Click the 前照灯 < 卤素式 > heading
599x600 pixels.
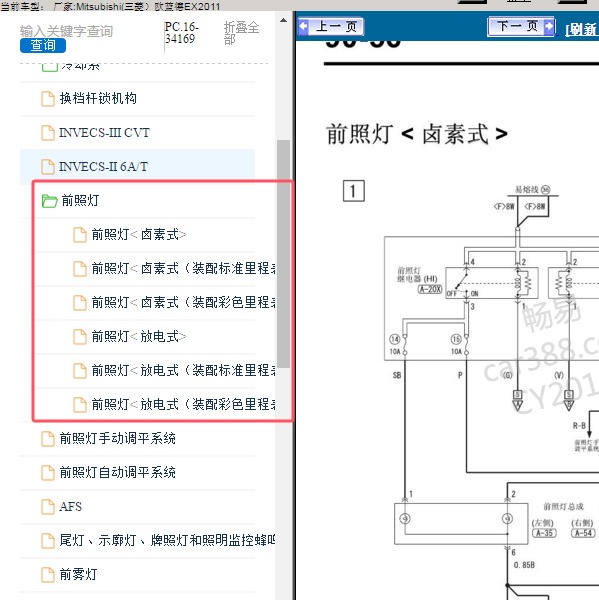[417, 134]
